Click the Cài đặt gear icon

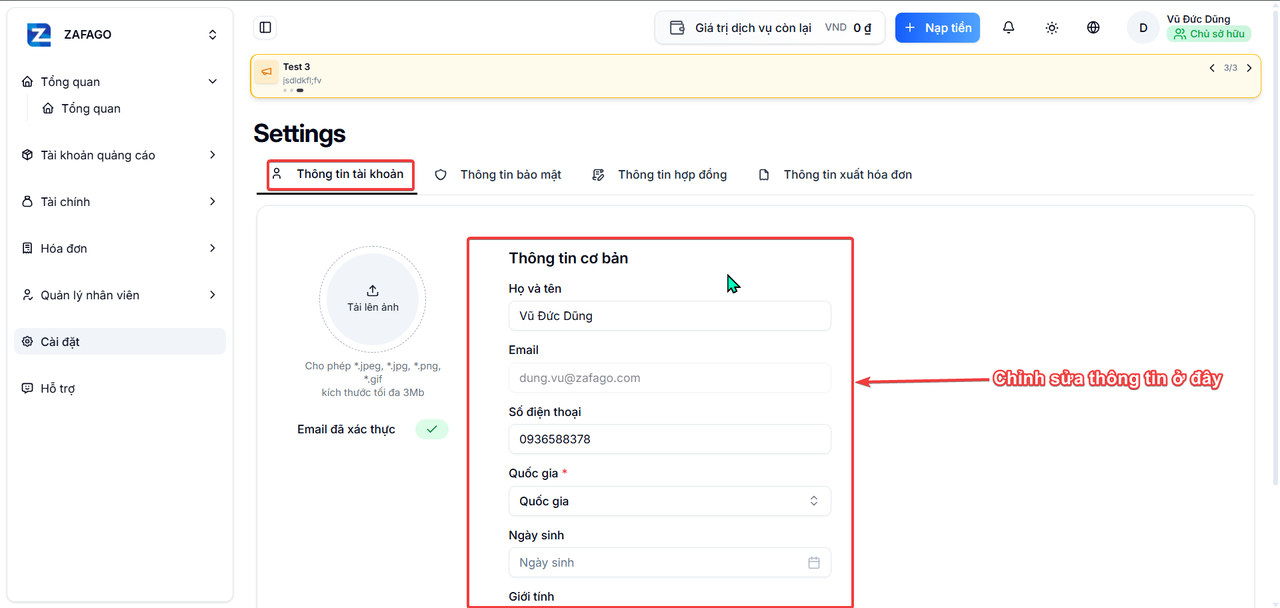pyautogui.click(x=28, y=342)
